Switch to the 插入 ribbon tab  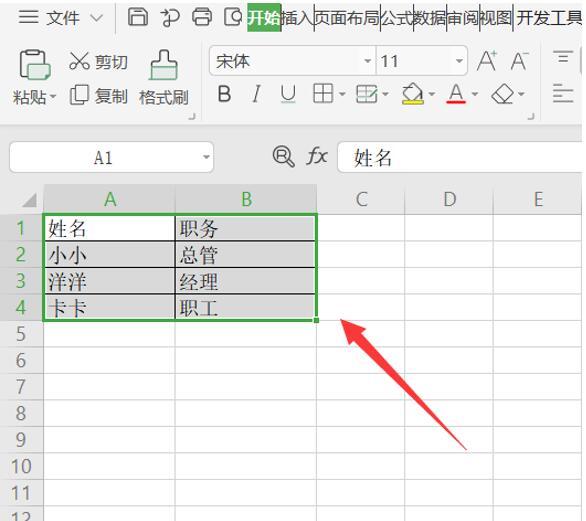point(297,18)
